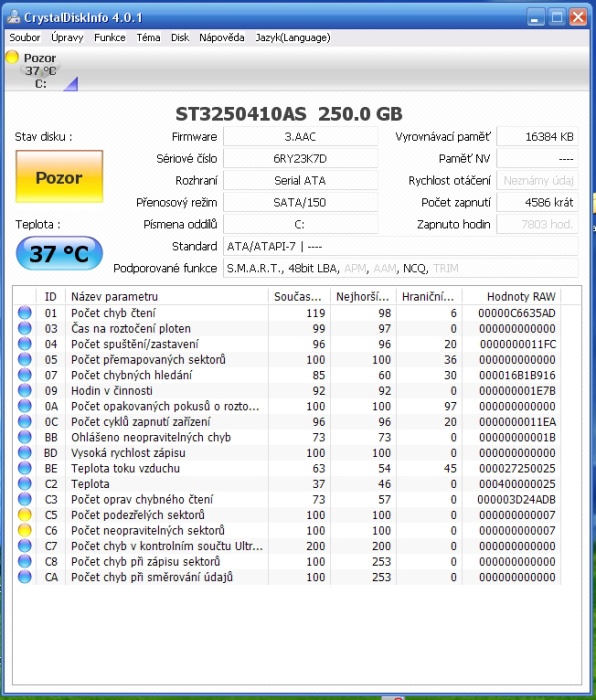Click the ID column header

(x=50, y=296)
